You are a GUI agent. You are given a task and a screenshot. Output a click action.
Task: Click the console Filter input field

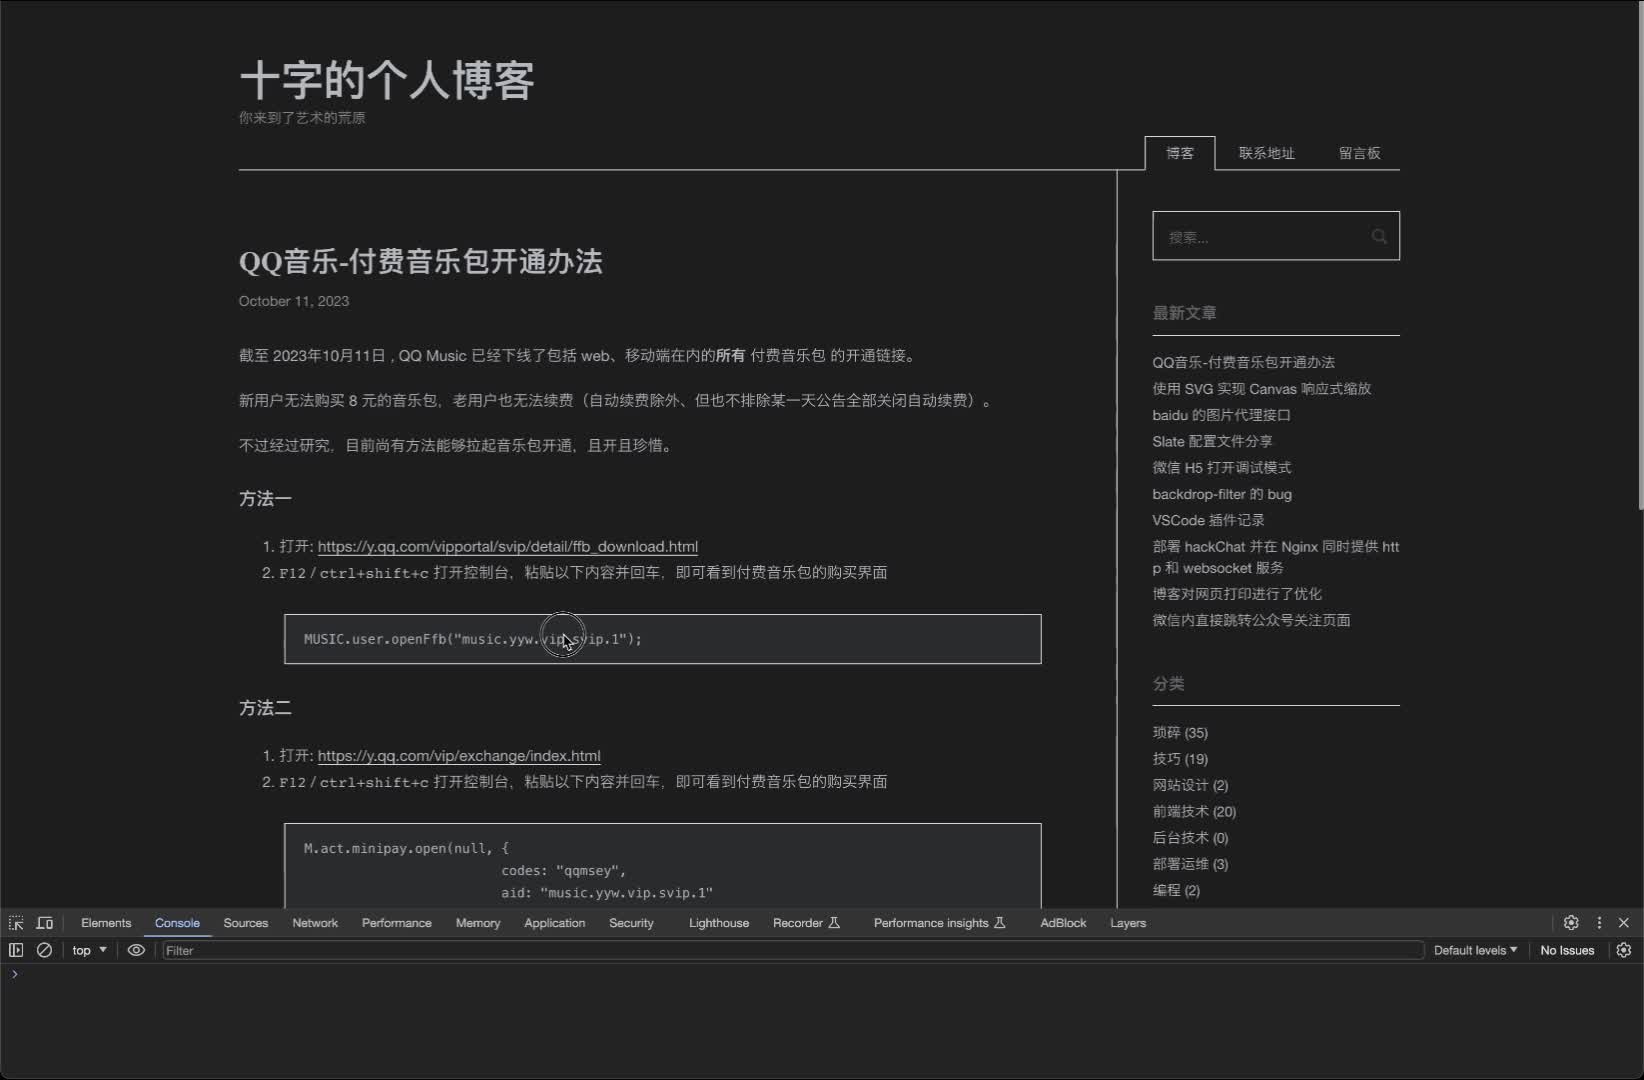click(x=793, y=950)
